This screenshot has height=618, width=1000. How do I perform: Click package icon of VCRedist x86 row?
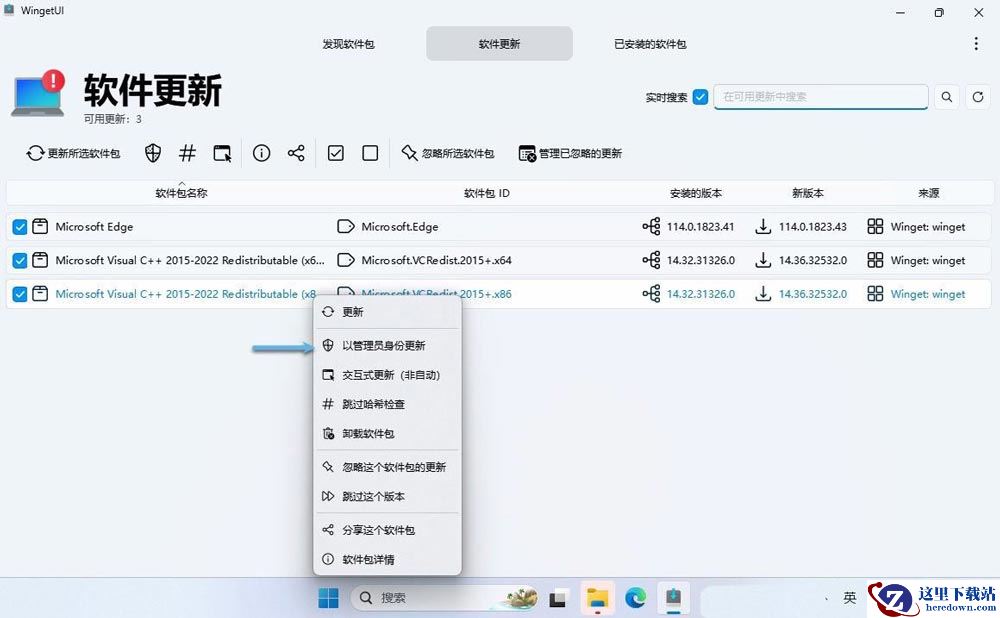pos(40,294)
